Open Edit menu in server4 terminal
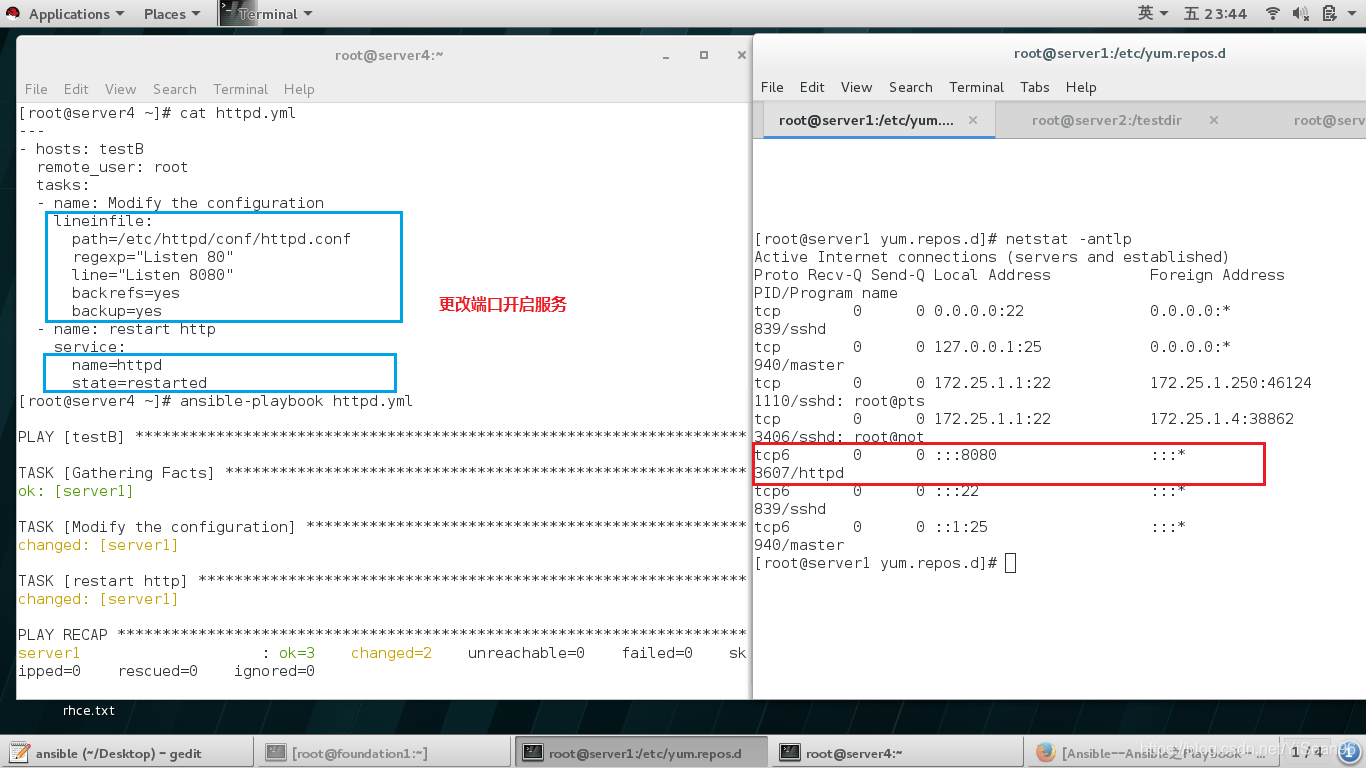Viewport: 1366px width, 768px height. point(76,89)
